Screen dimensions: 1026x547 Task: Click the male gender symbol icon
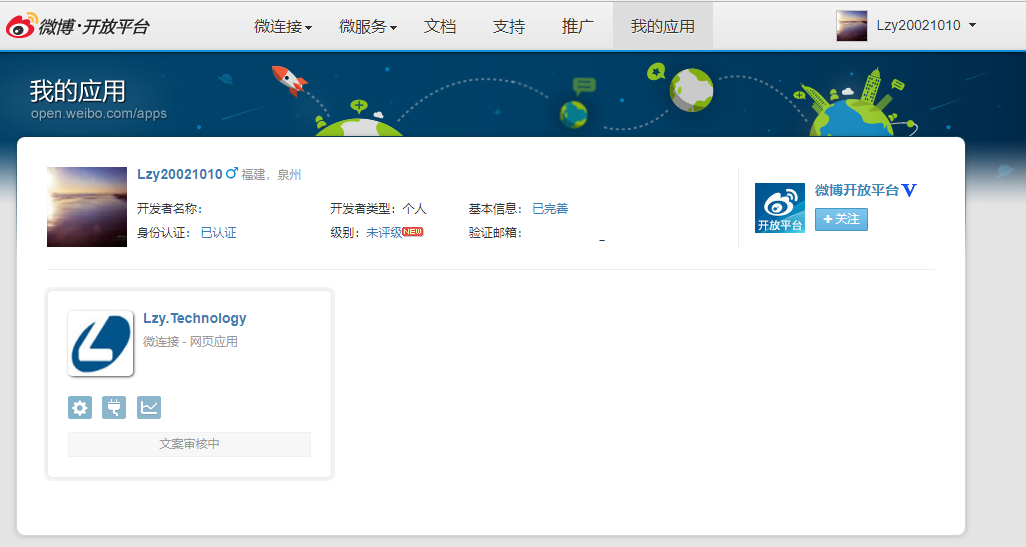click(232, 173)
